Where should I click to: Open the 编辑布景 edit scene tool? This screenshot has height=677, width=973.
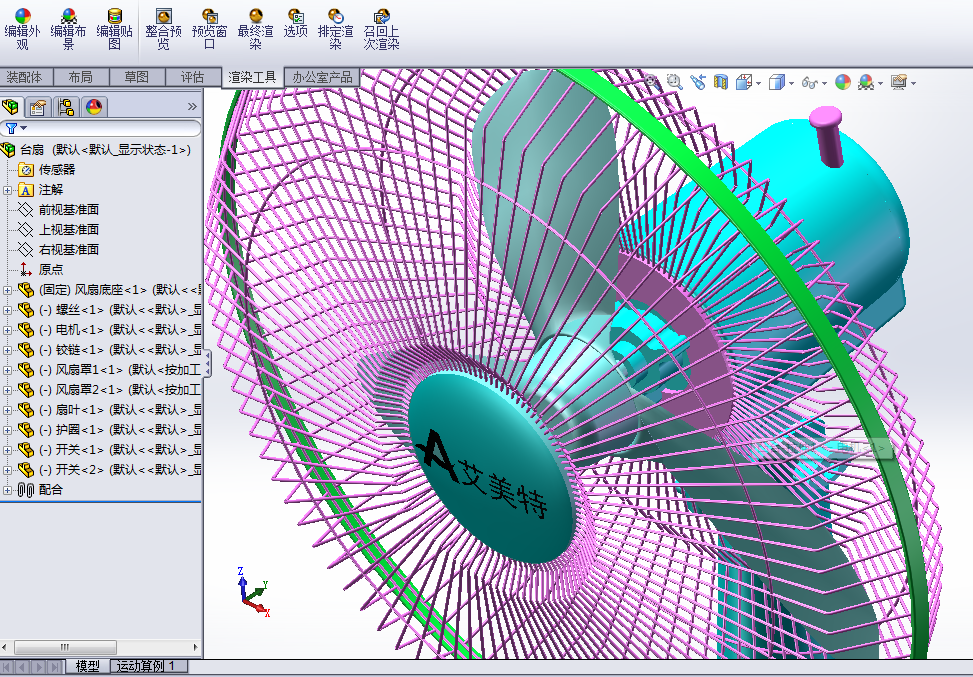68,29
